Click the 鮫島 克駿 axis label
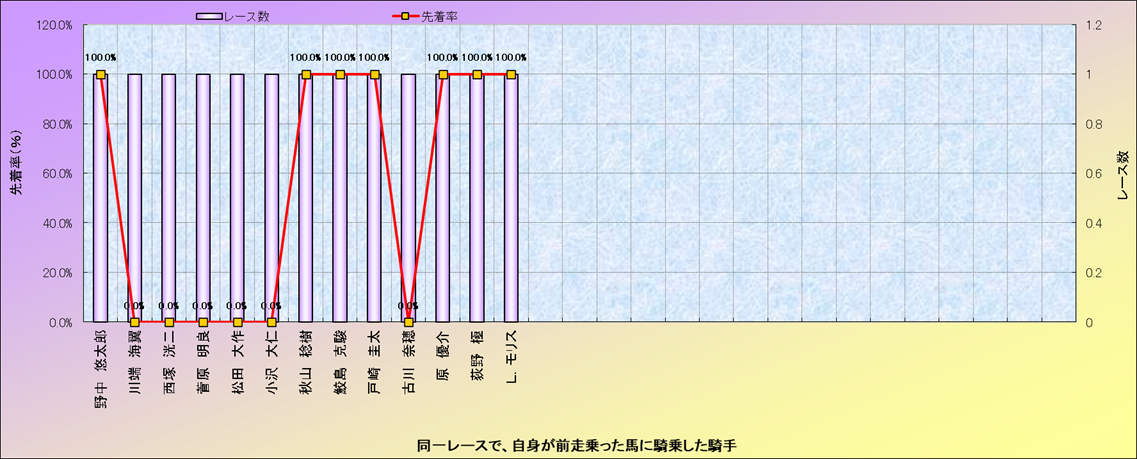Image resolution: width=1137 pixels, height=459 pixels. (x=340, y=362)
